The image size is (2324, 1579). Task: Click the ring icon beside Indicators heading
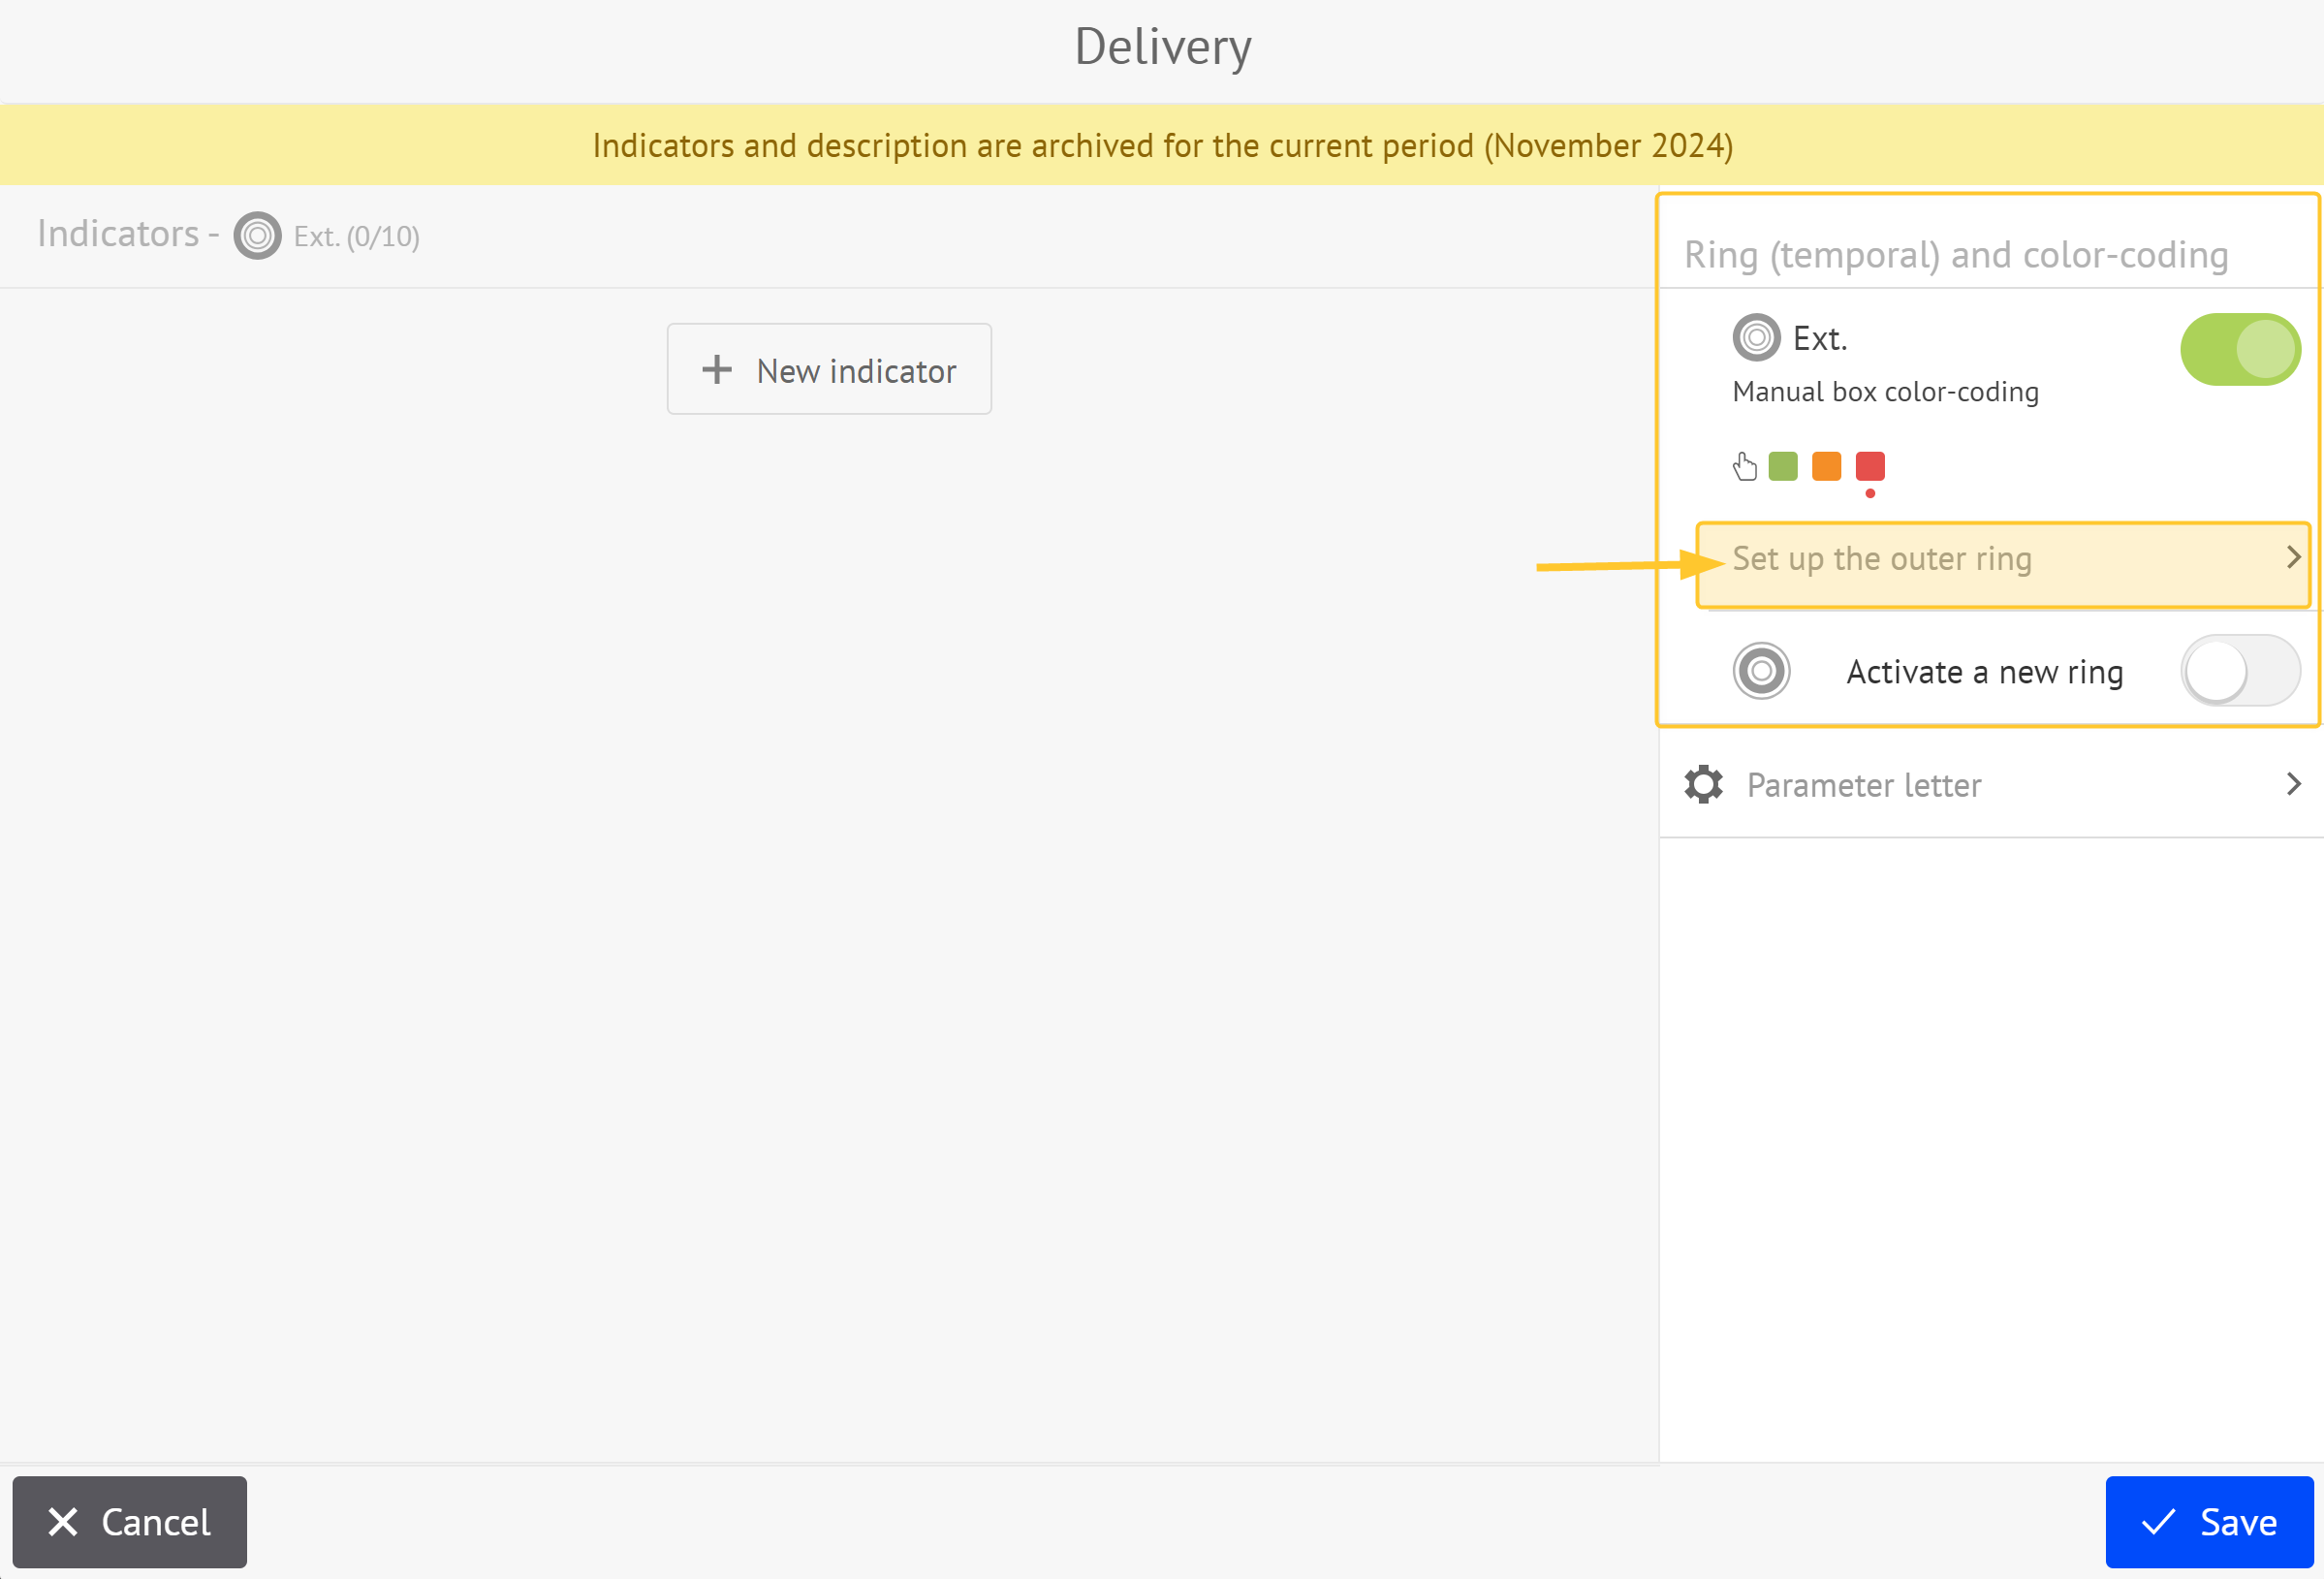tap(257, 236)
